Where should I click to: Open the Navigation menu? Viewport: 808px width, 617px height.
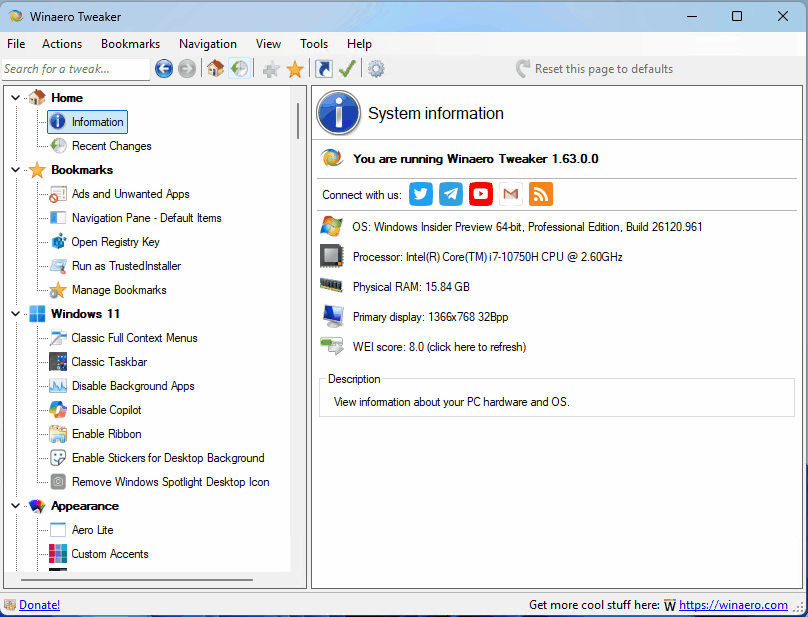click(x=207, y=43)
